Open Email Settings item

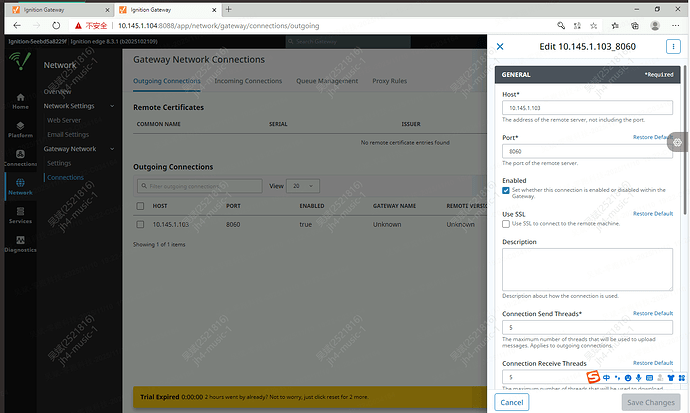click(68, 135)
